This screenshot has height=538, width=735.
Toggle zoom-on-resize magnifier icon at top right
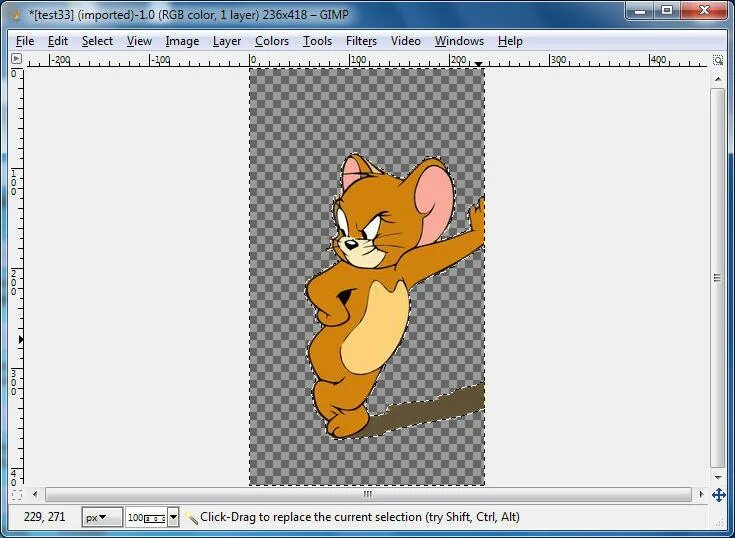click(x=718, y=60)
